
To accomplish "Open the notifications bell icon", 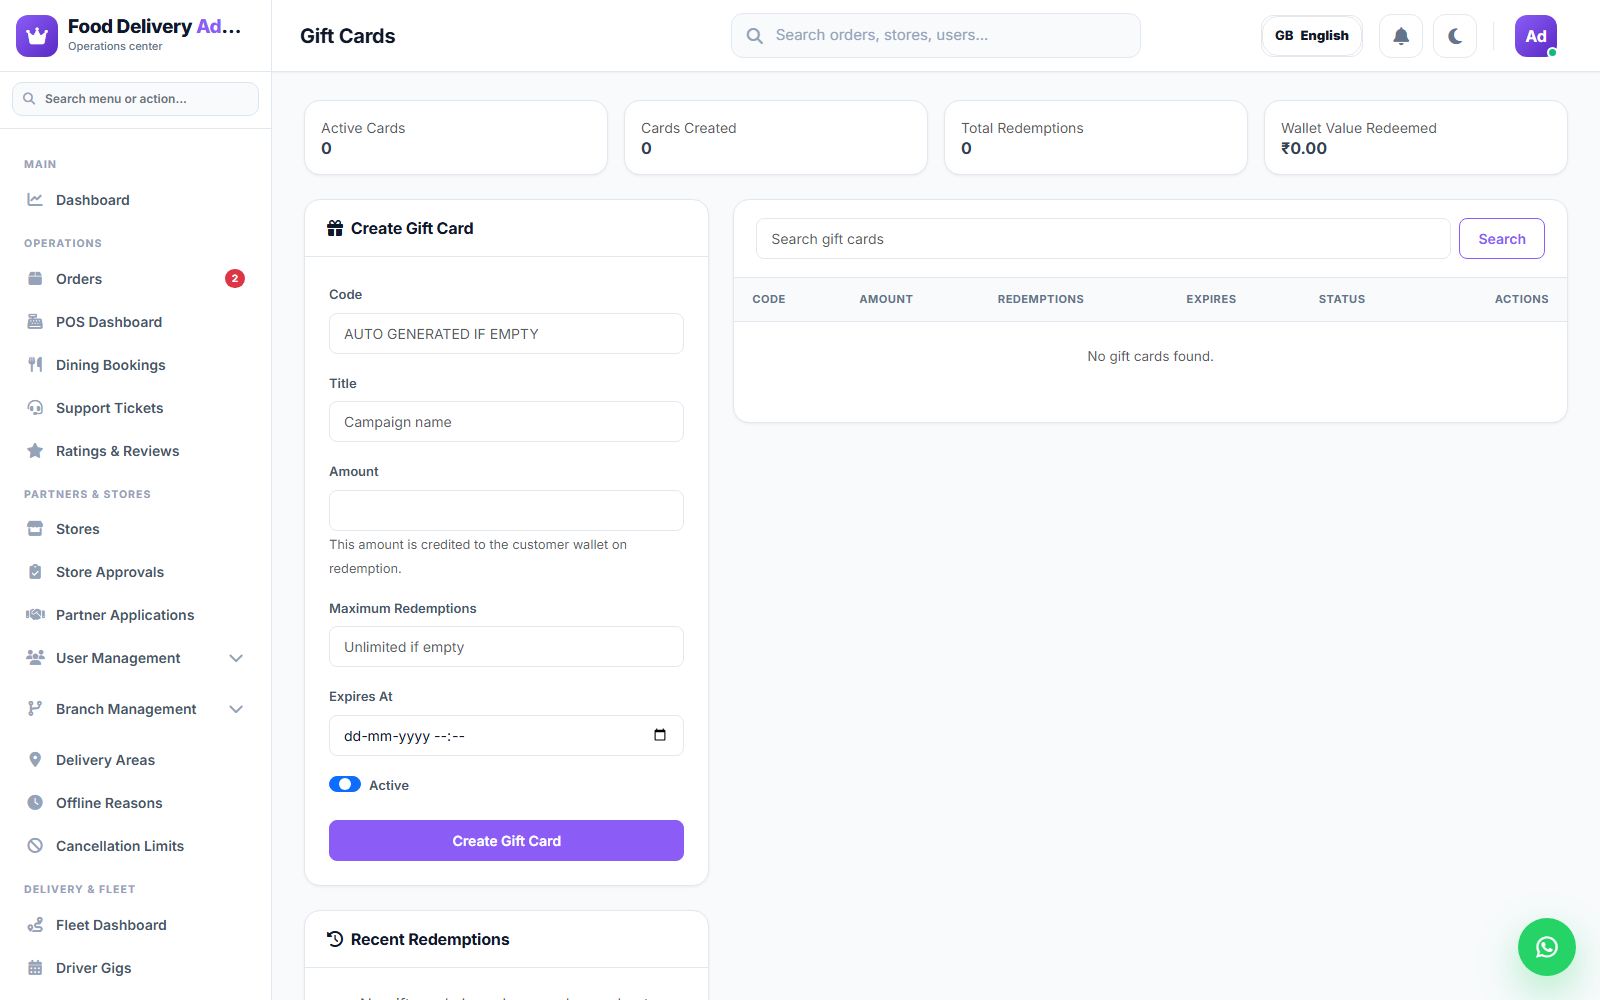I will [x=1401, y=36].
